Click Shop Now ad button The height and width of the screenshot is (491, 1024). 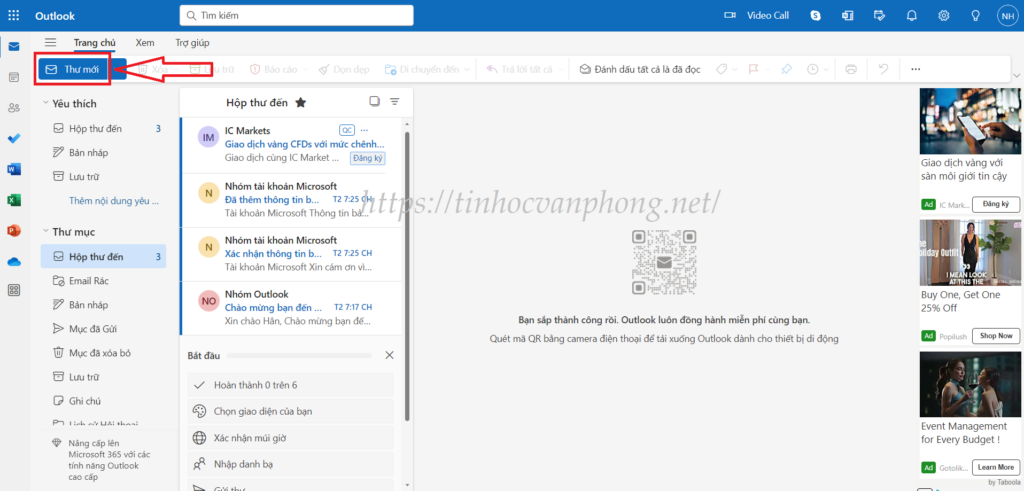click(996, 336)
